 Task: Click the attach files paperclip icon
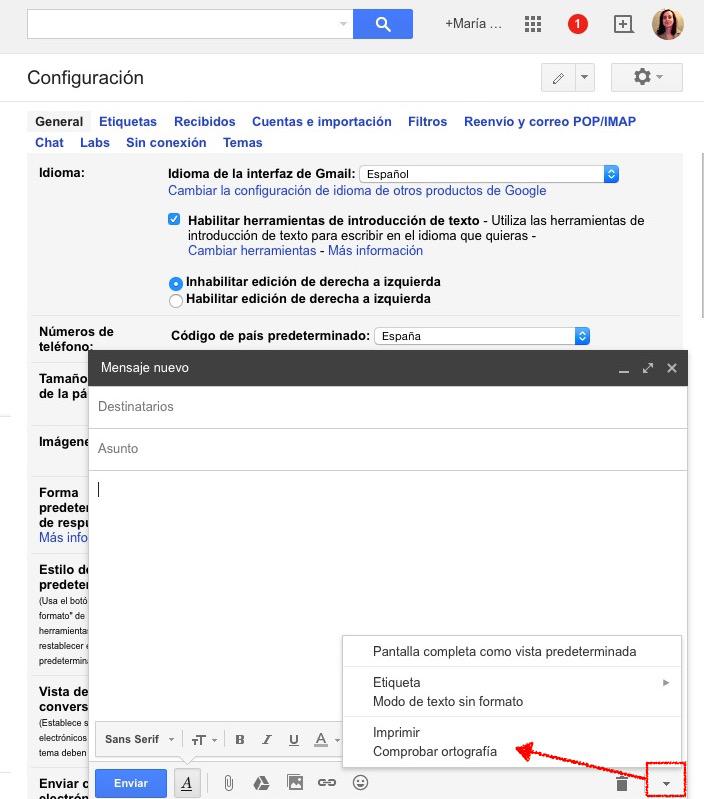(x=228, y=783)
